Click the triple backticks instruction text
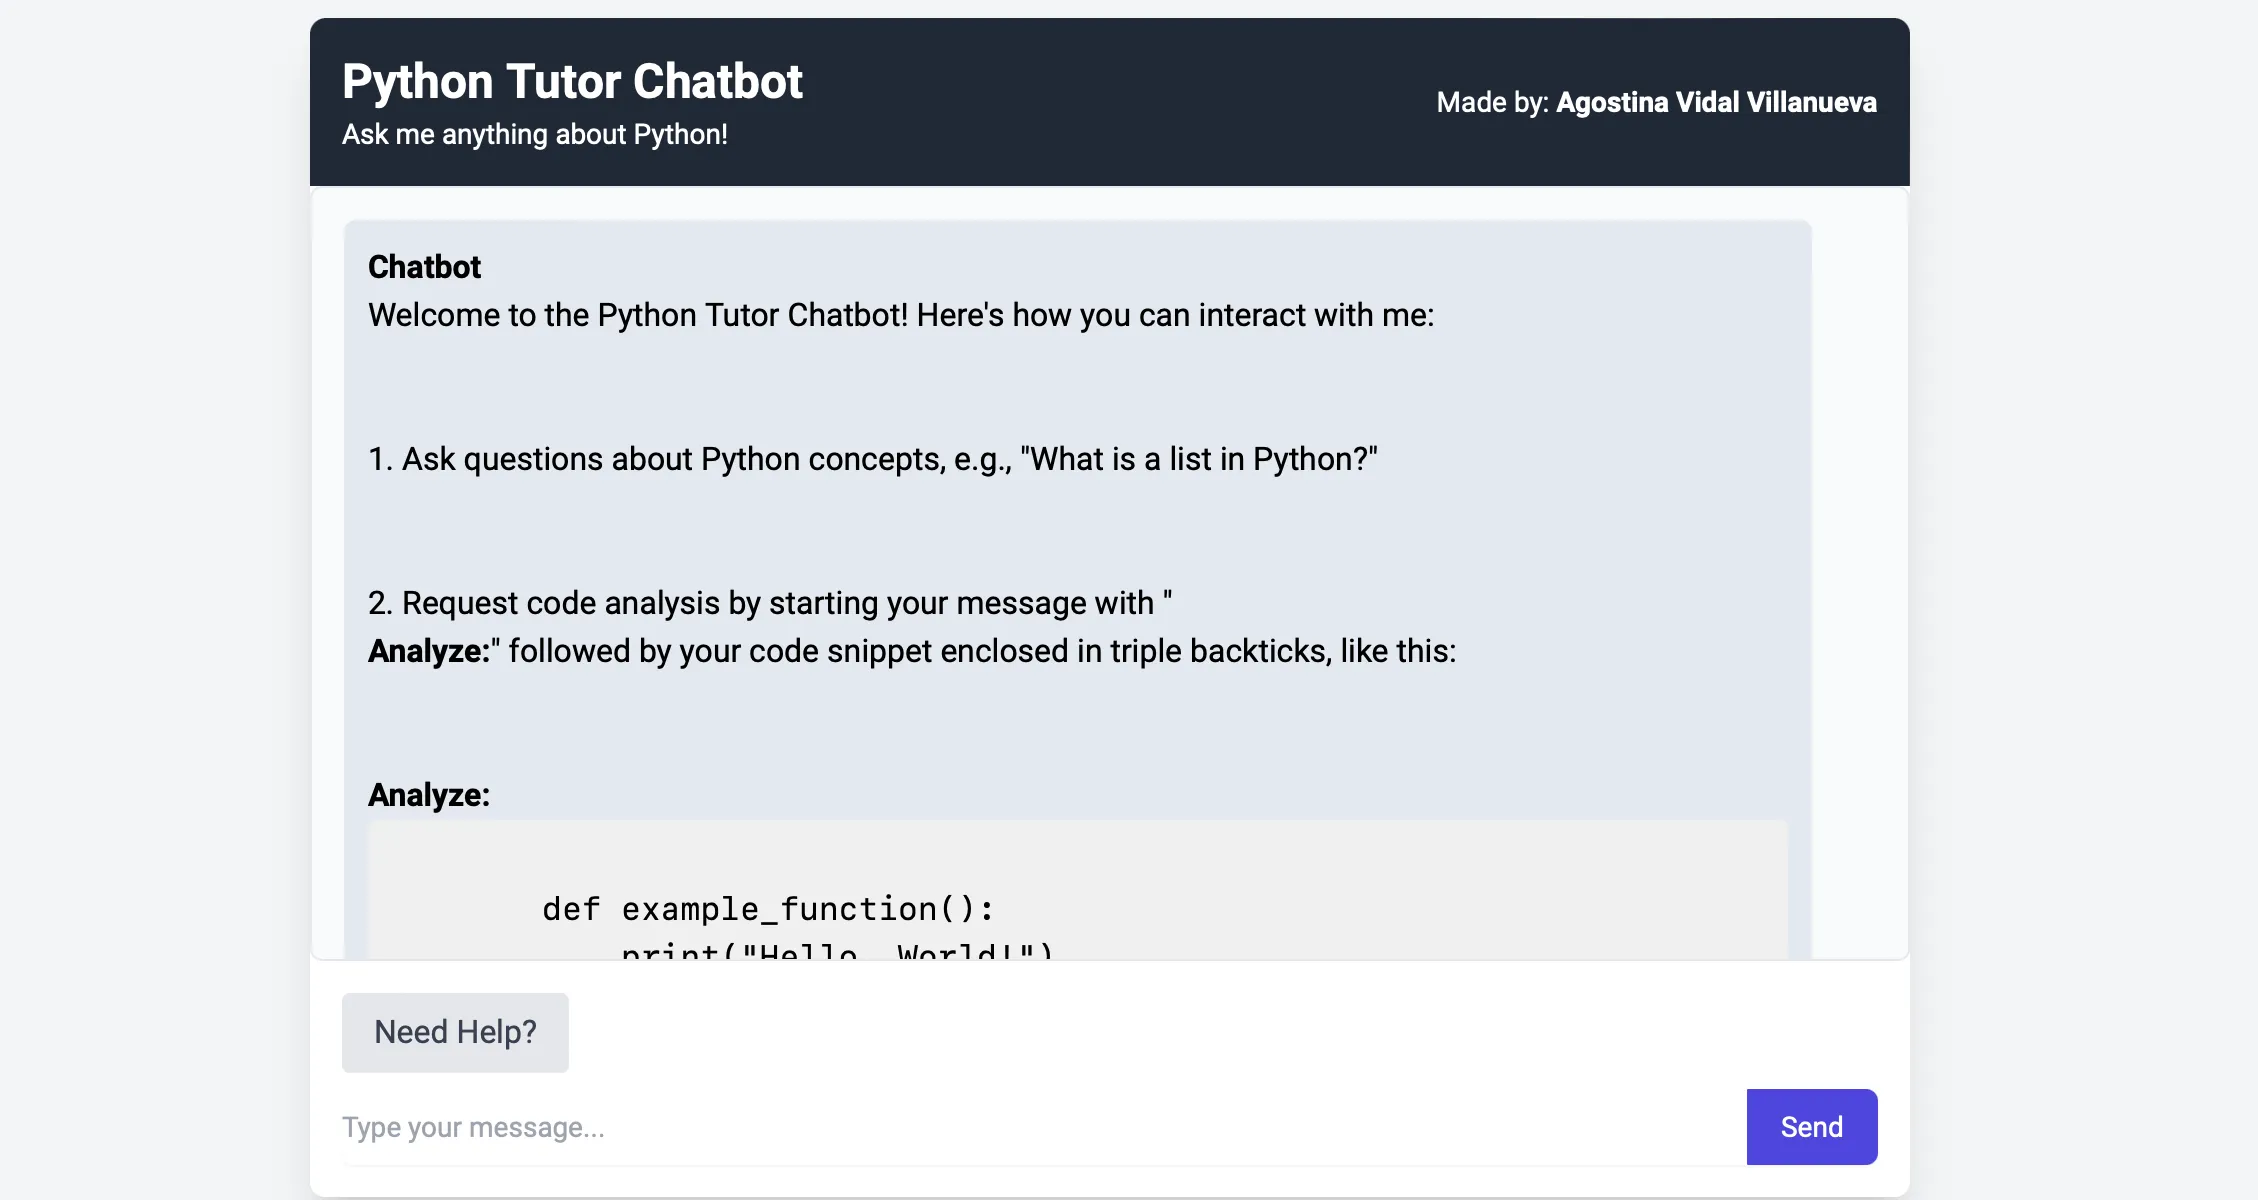This screenshot has width=2258, height=1200. (1080, 651)
